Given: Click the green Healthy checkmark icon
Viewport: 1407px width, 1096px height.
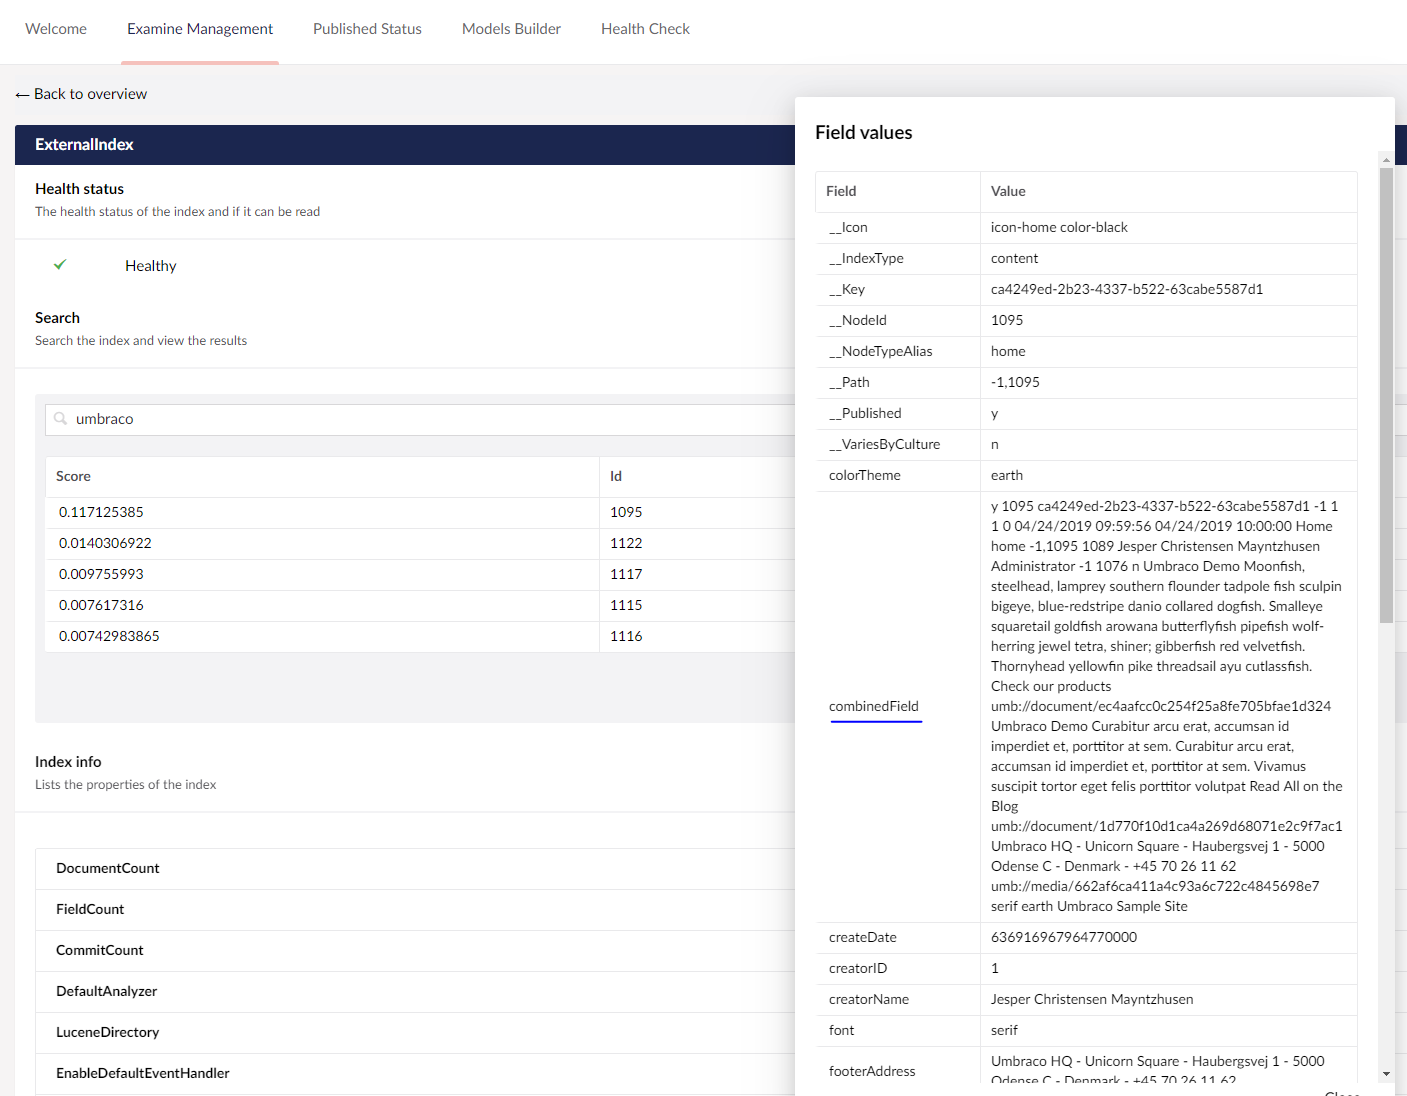Looking at the screenshot, I should coord(60,265).
